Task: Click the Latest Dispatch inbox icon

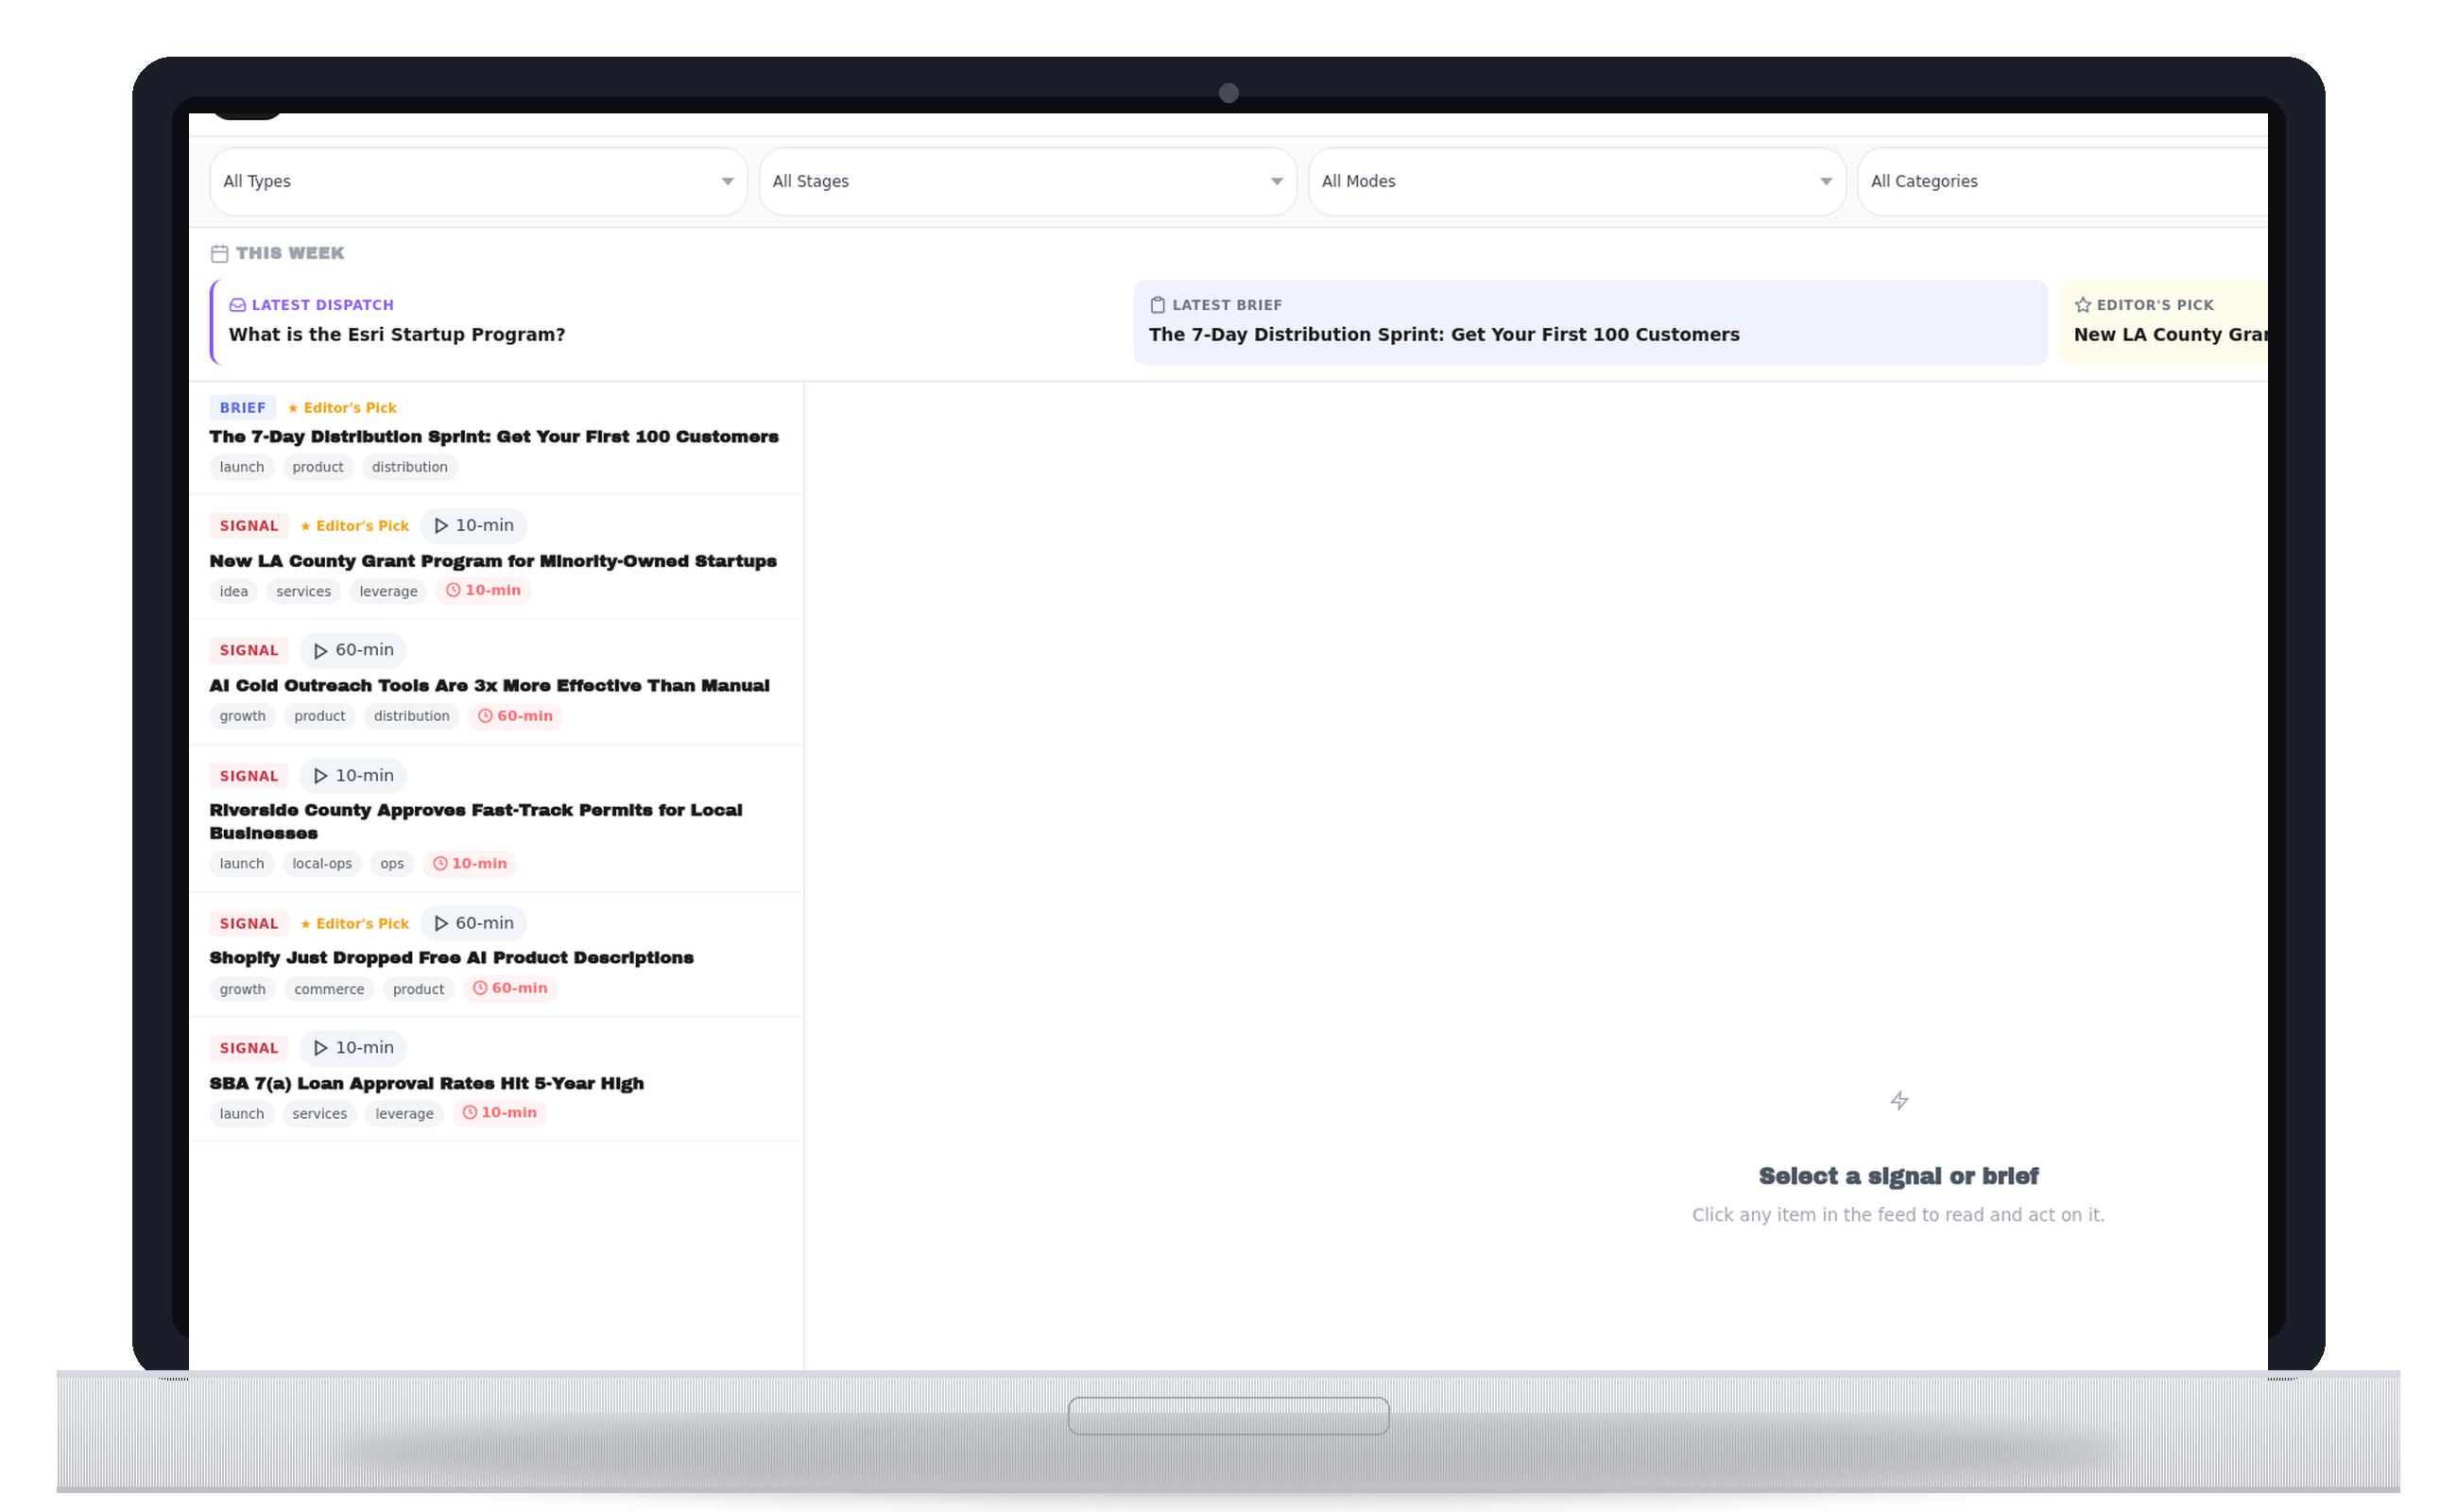Action: tap(237, 305)
